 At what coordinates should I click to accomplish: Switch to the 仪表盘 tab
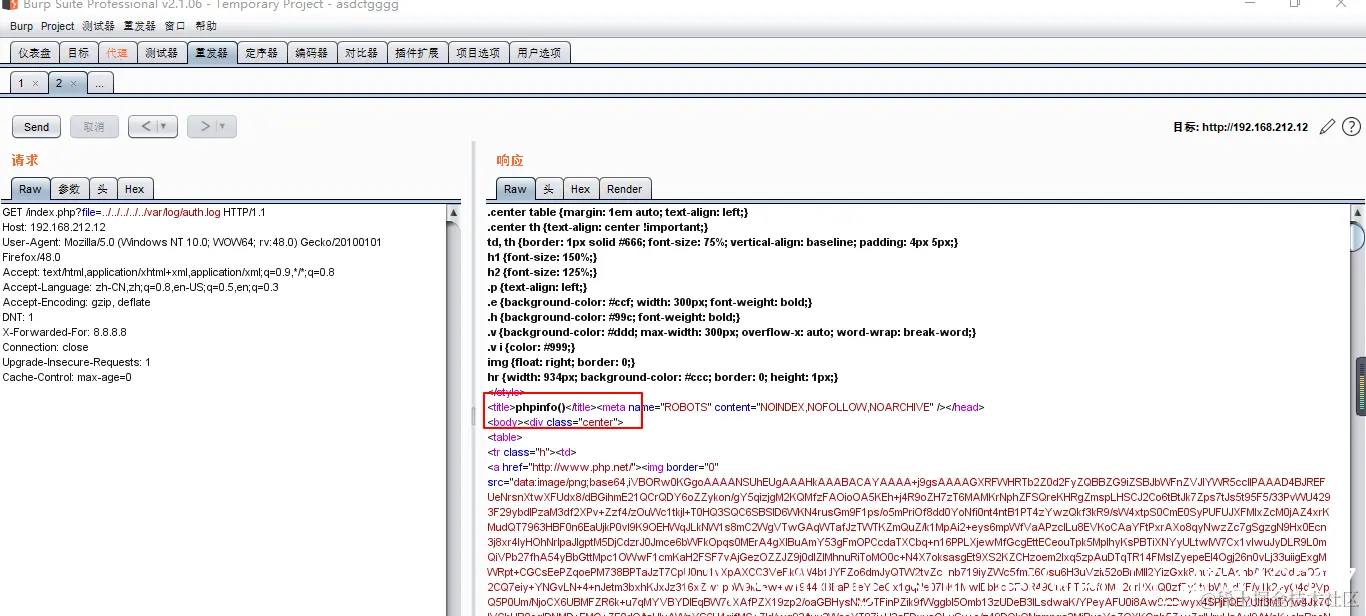(35, 53)
